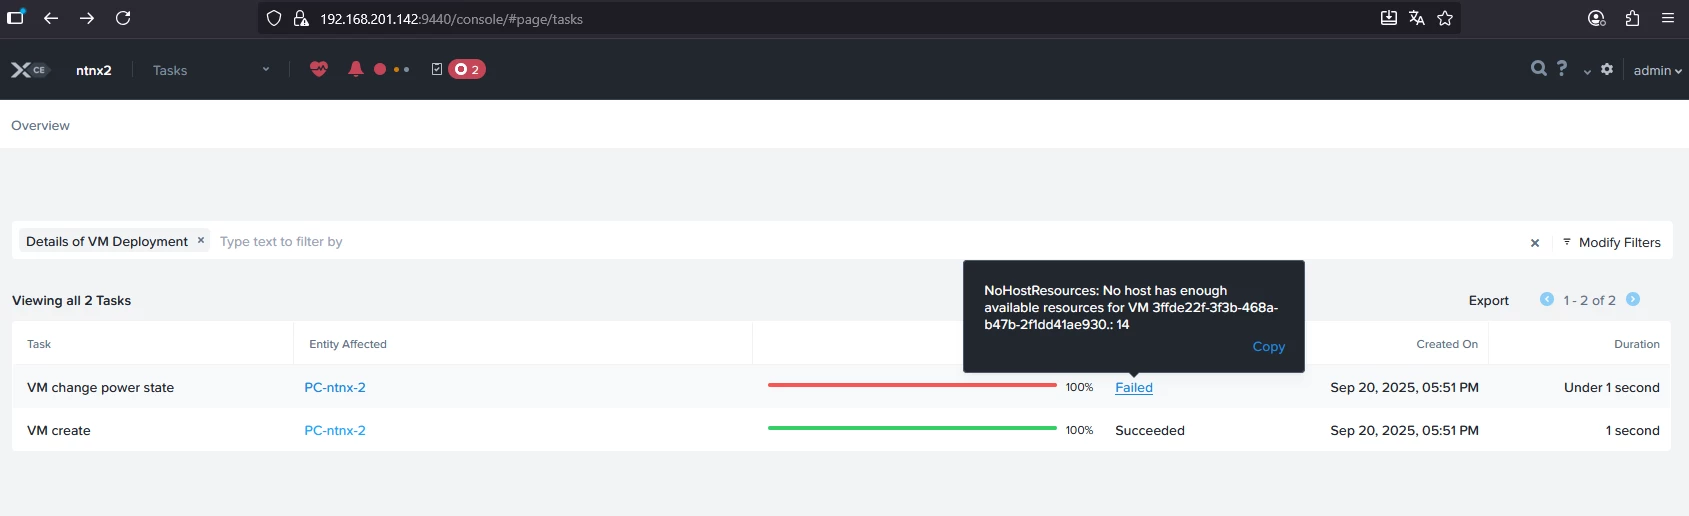Click the Nutanix CE logo icon
Image resolution: width=1689 pixels, height=516 pixels.
[x=29, y=70]
